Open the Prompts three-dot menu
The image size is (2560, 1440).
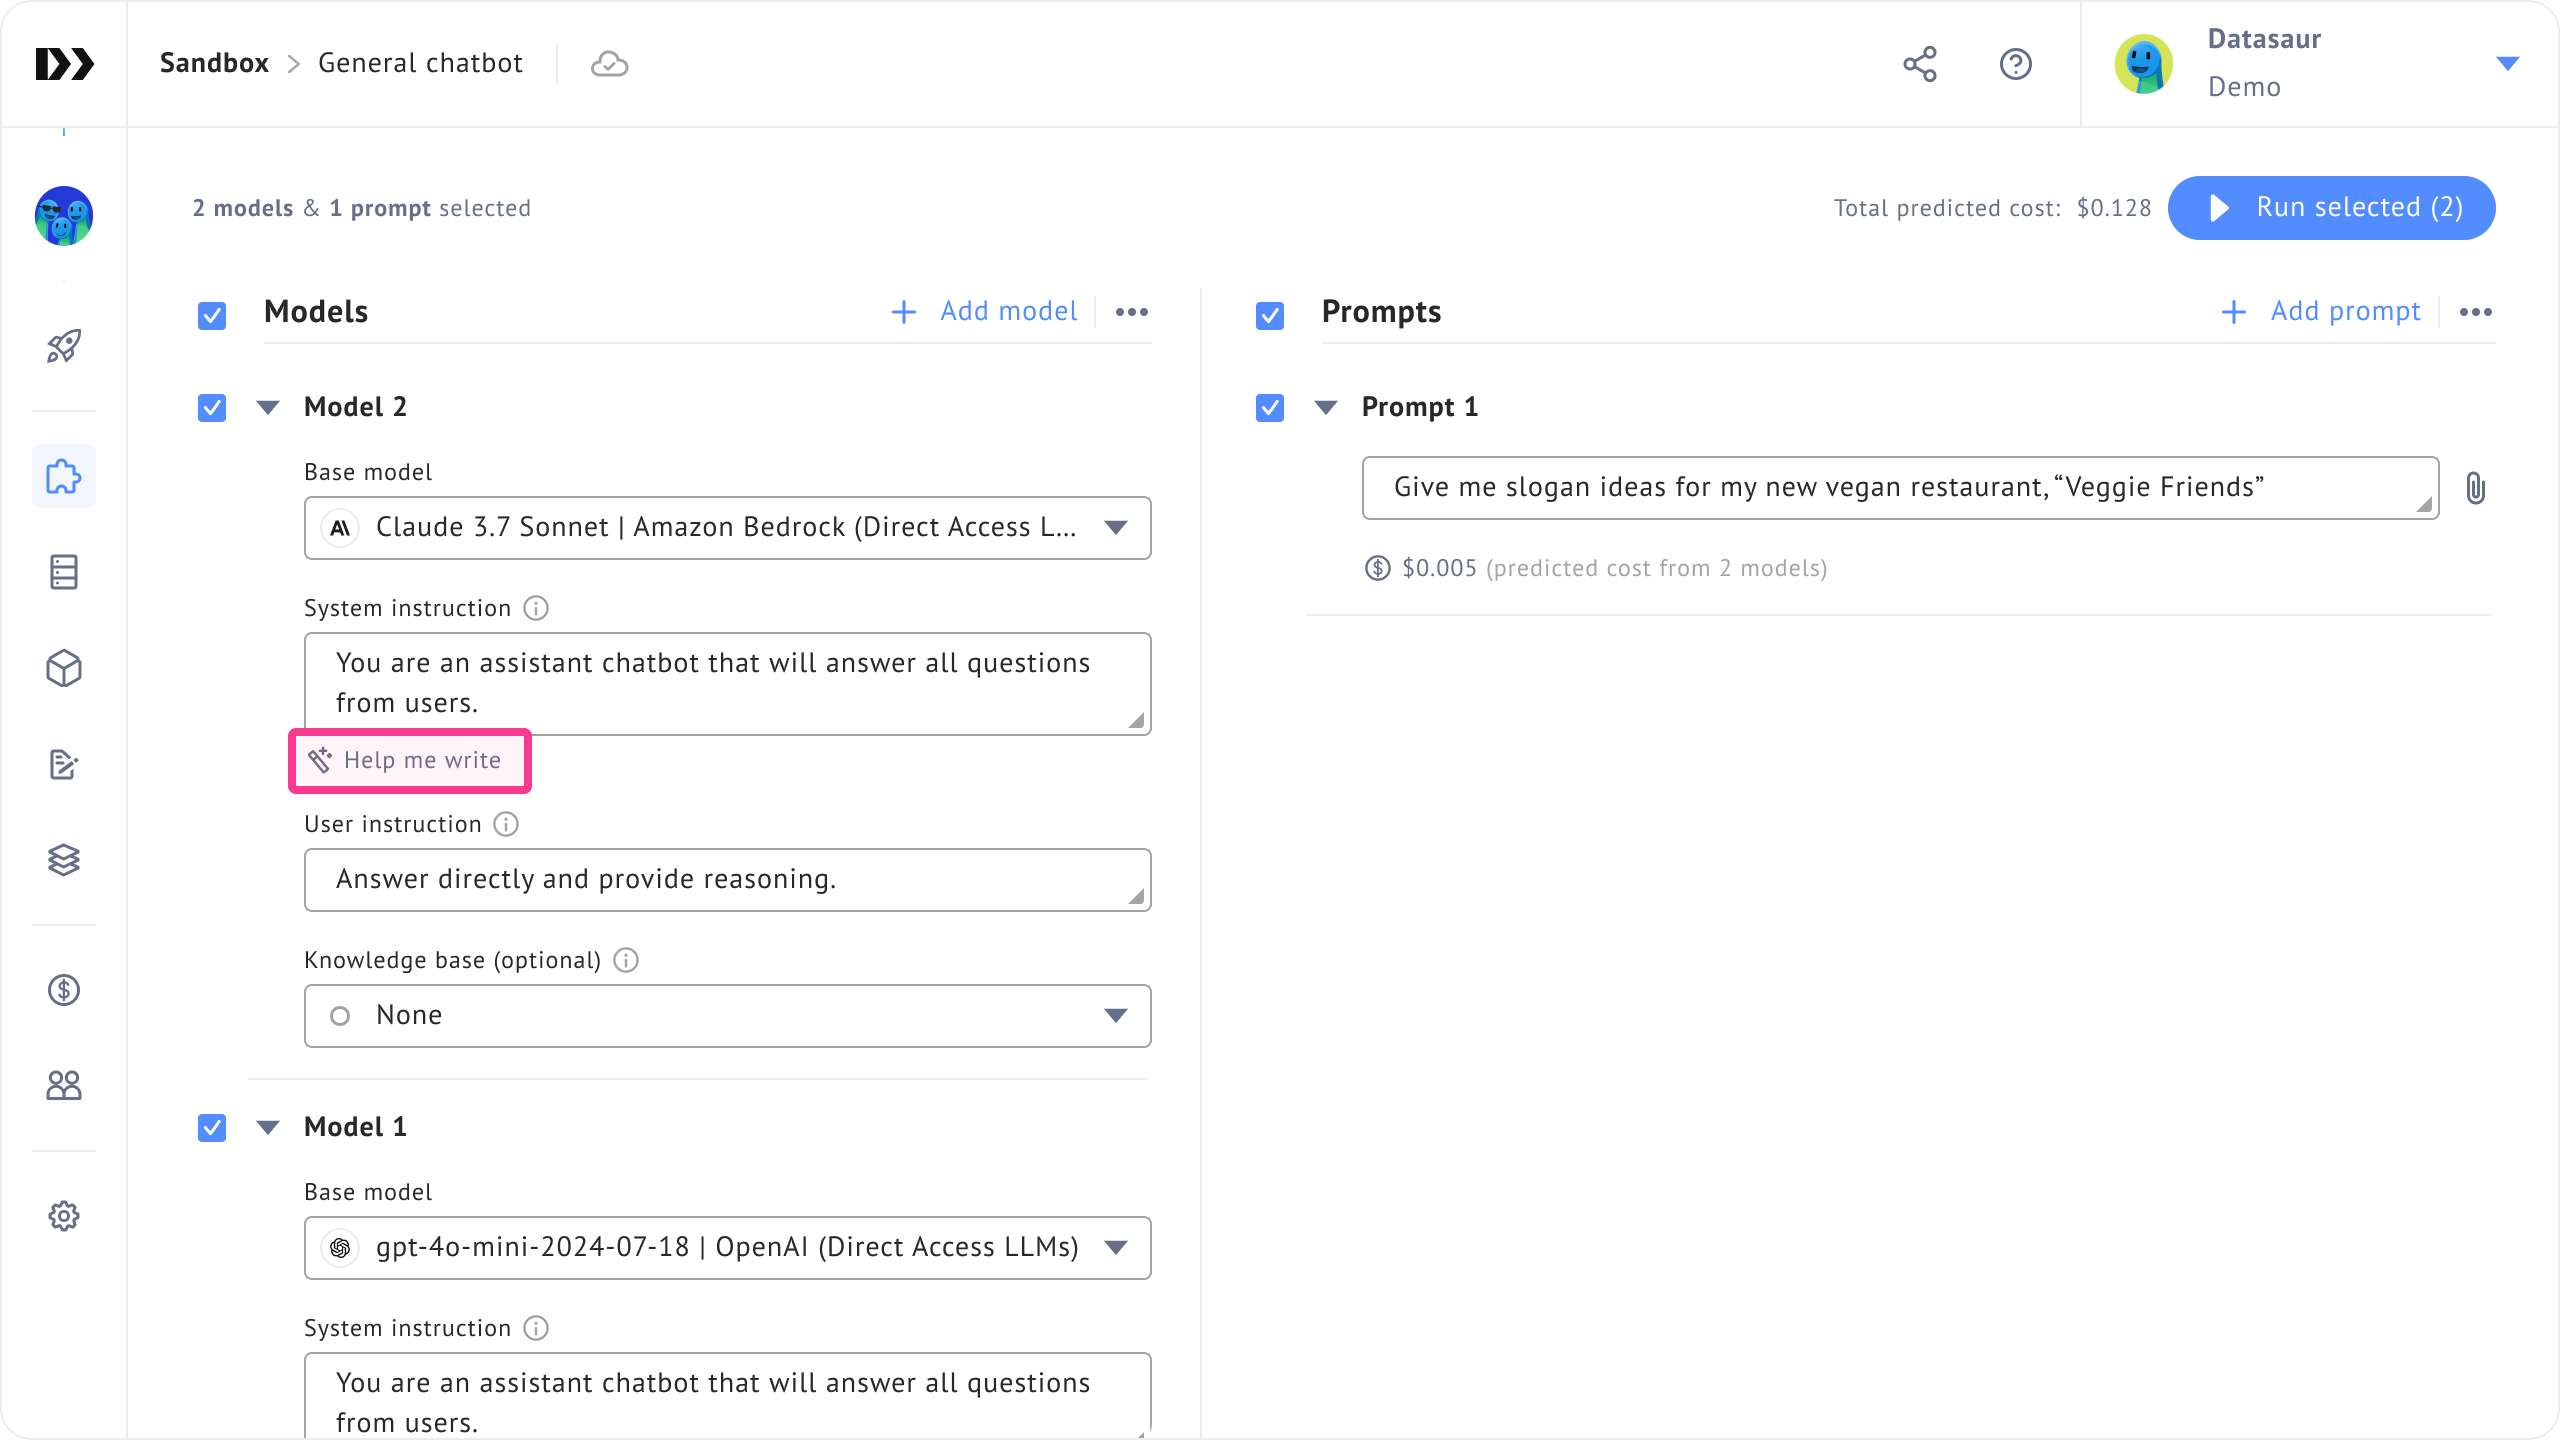pos(2475,312)
